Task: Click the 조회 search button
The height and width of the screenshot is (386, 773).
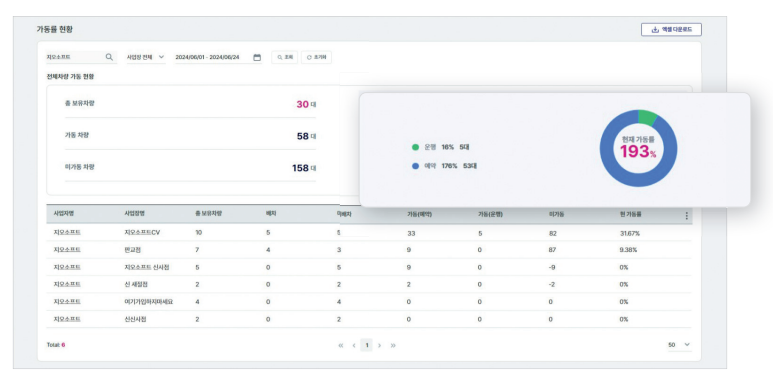Action: pyautogui.click(x=284, y=57)
